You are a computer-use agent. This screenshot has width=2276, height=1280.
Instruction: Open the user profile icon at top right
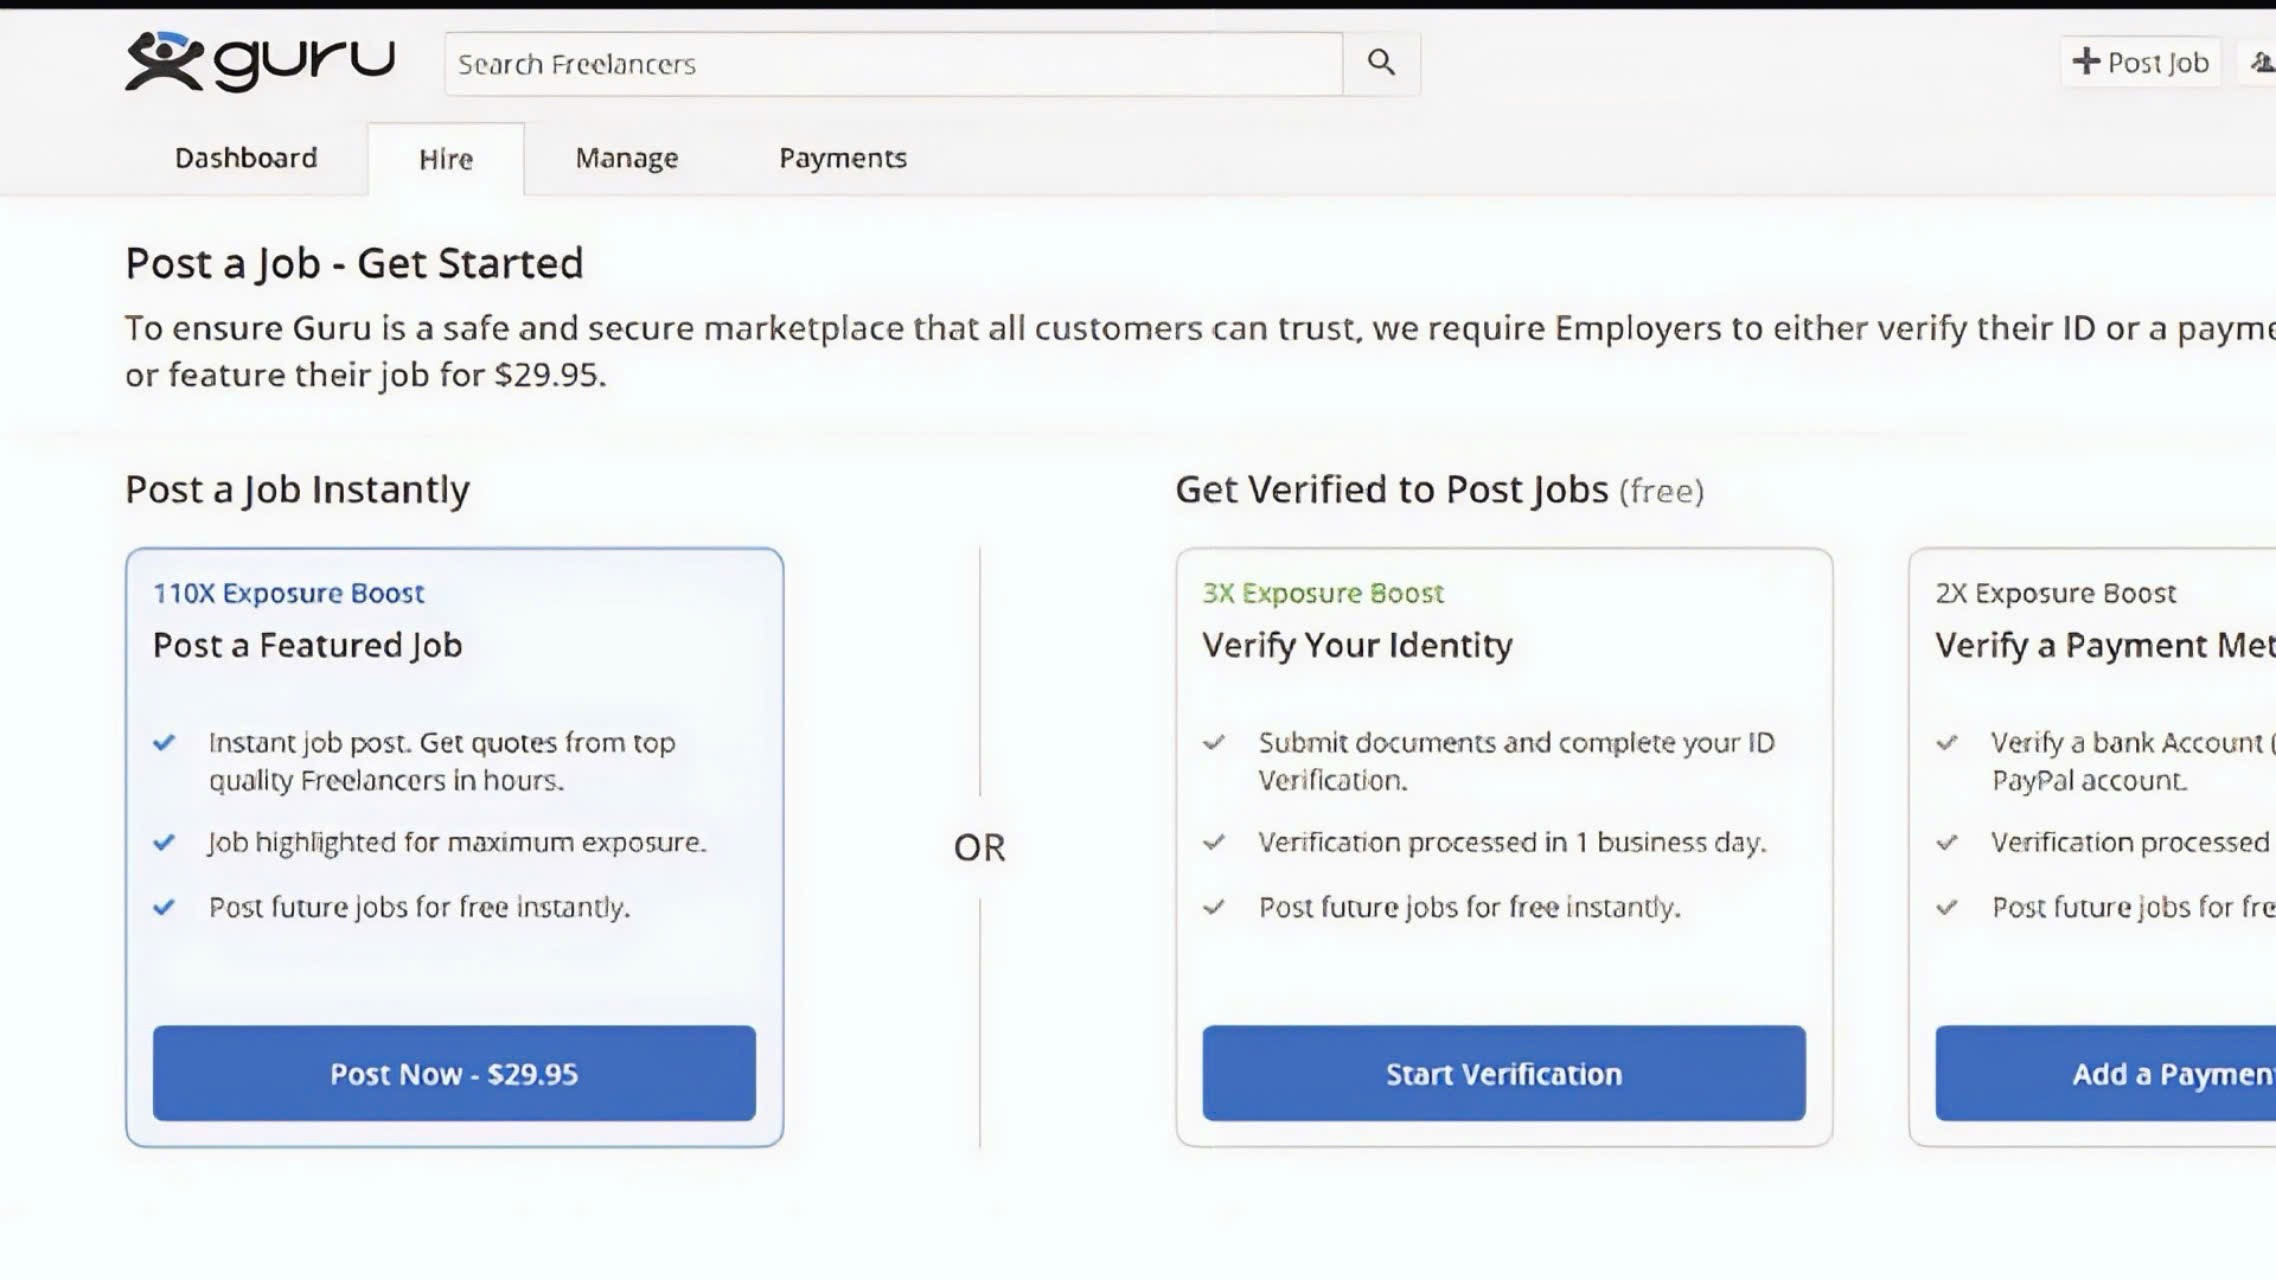click(x=2262, y=63)
